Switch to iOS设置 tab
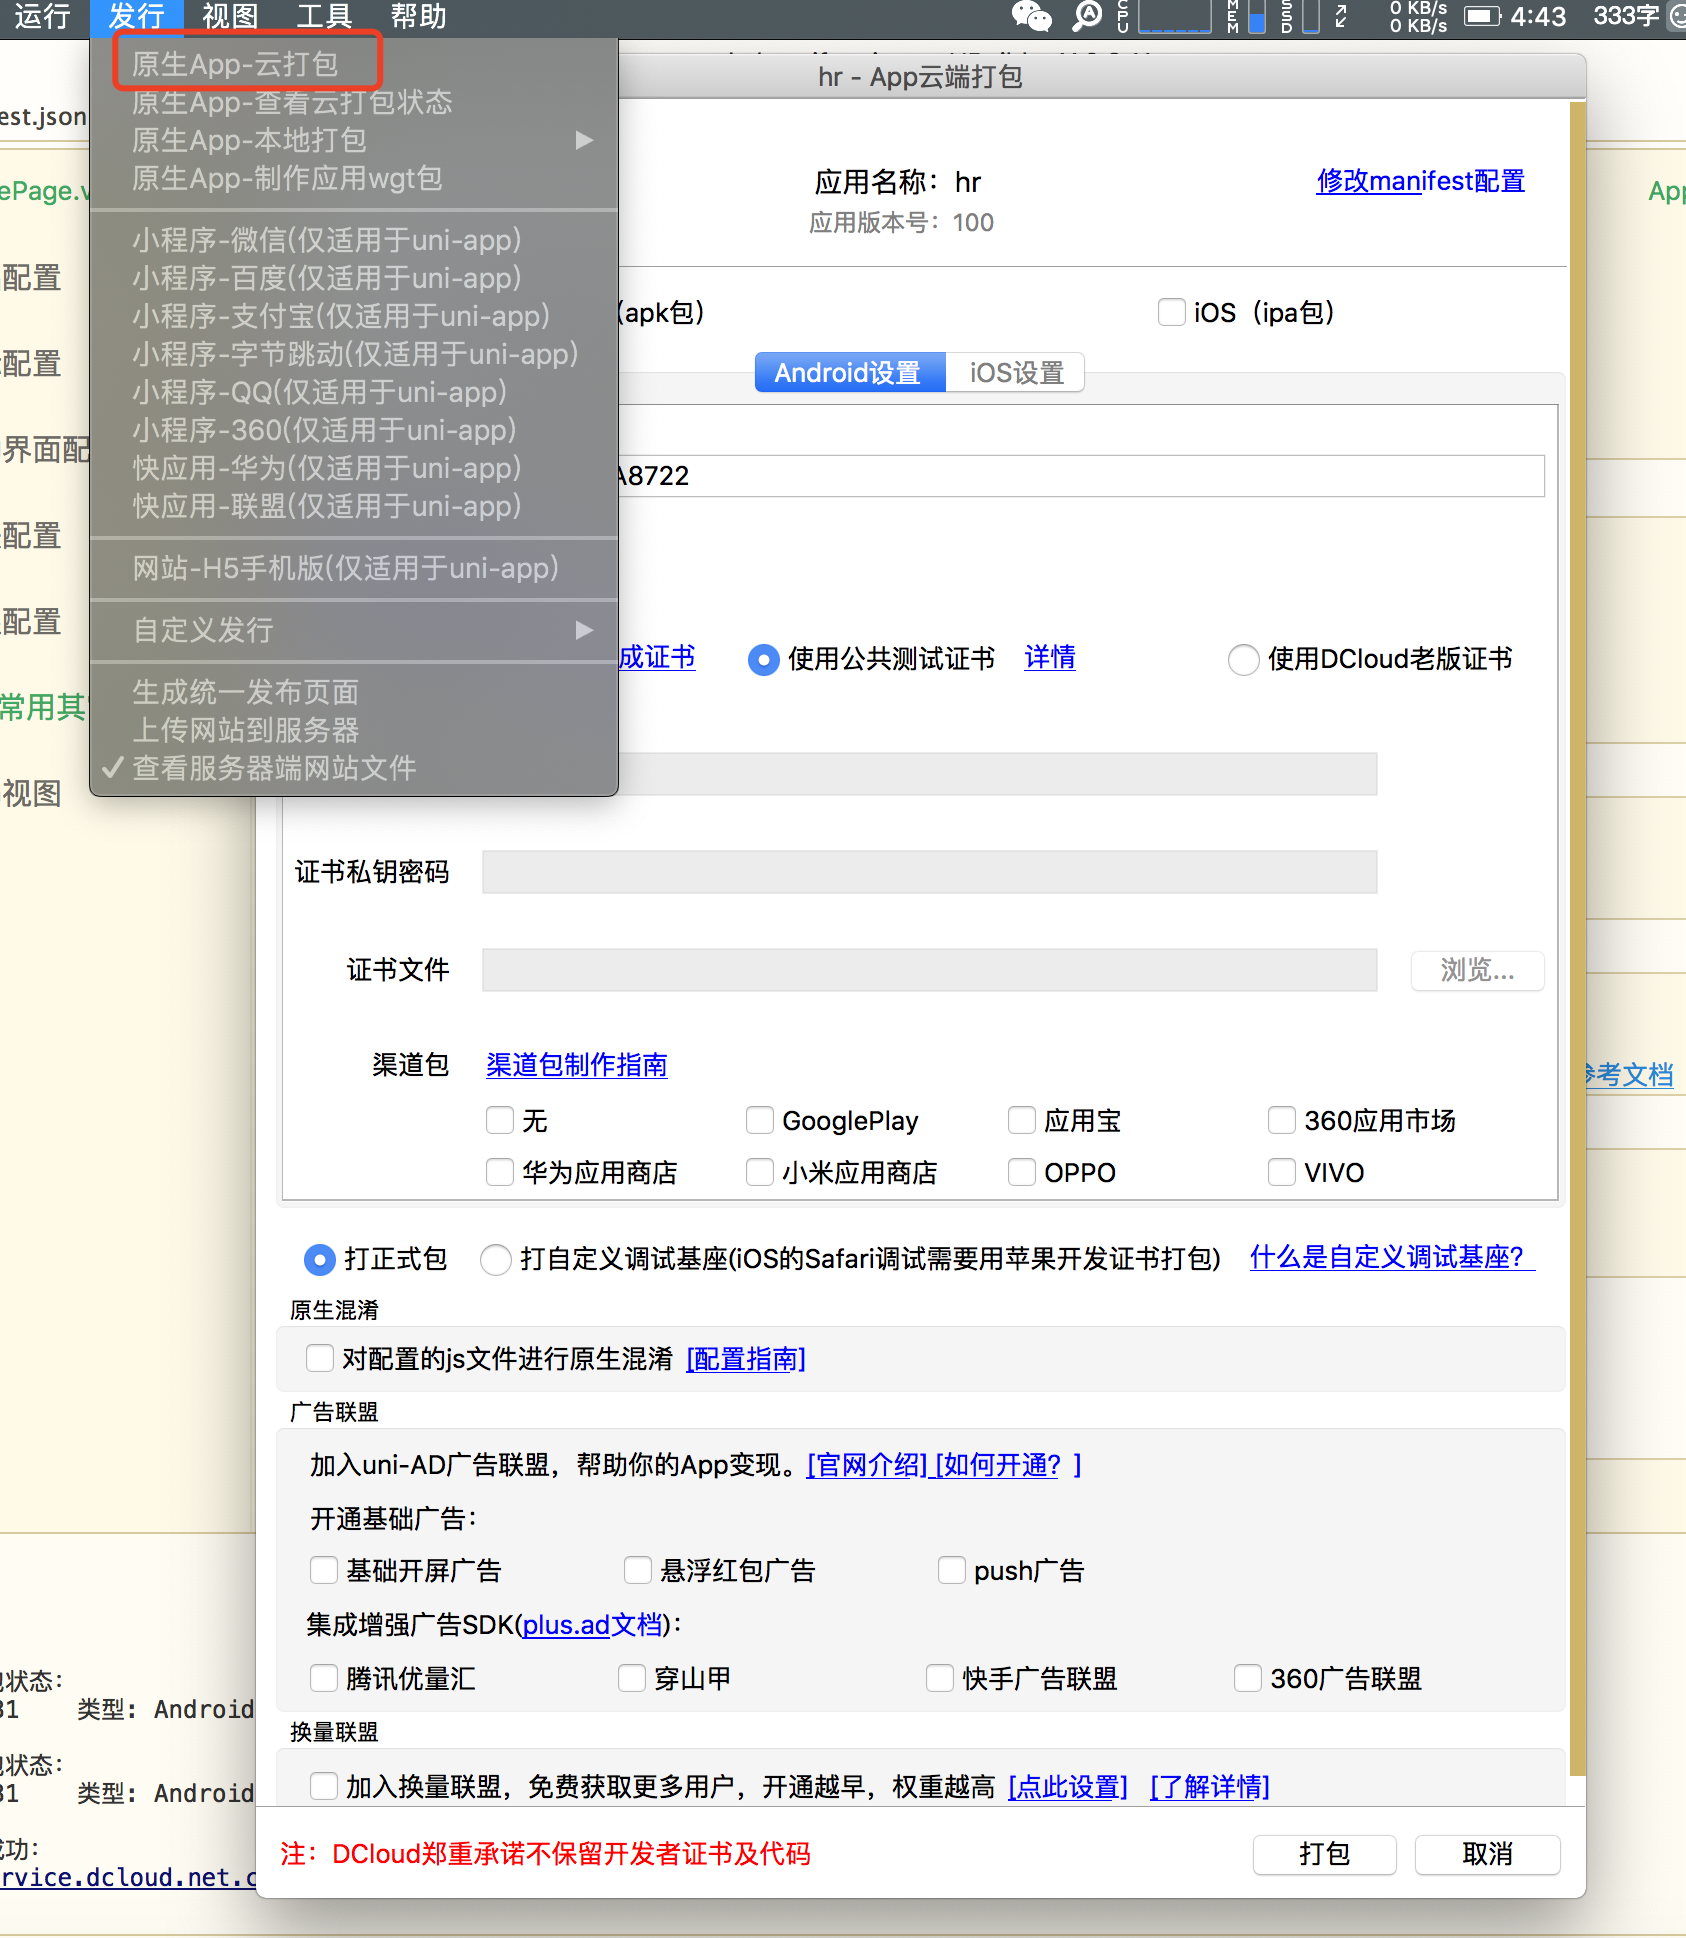 [1016, 373]
